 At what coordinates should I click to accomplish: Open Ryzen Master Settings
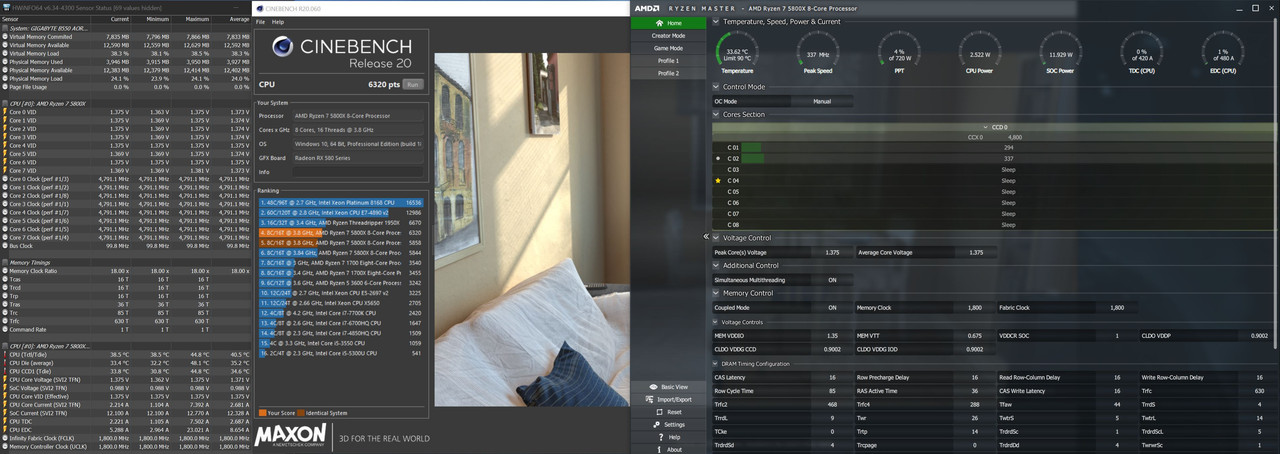(x=668, y=424)
